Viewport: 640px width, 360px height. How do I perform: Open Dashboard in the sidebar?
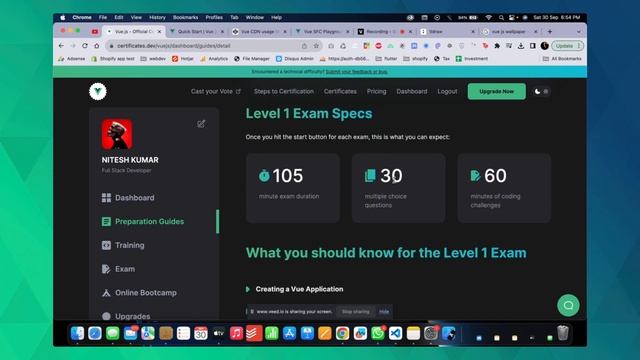click(128, 198)
